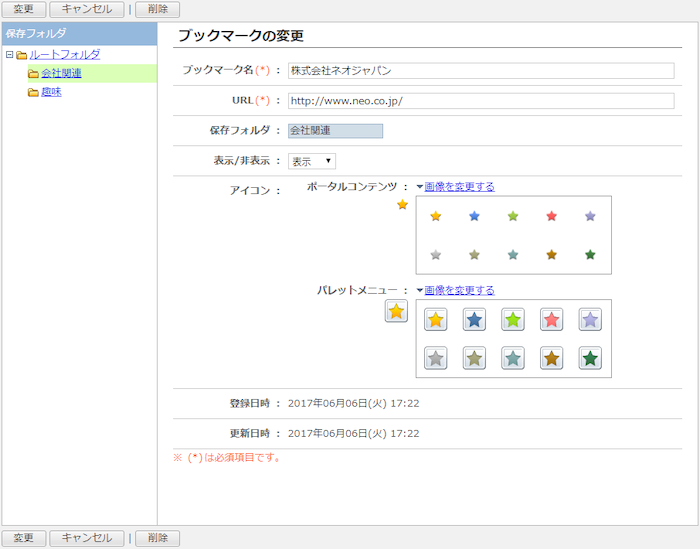Collapse the ルートフォルダ tree node

tap(9, 55)
